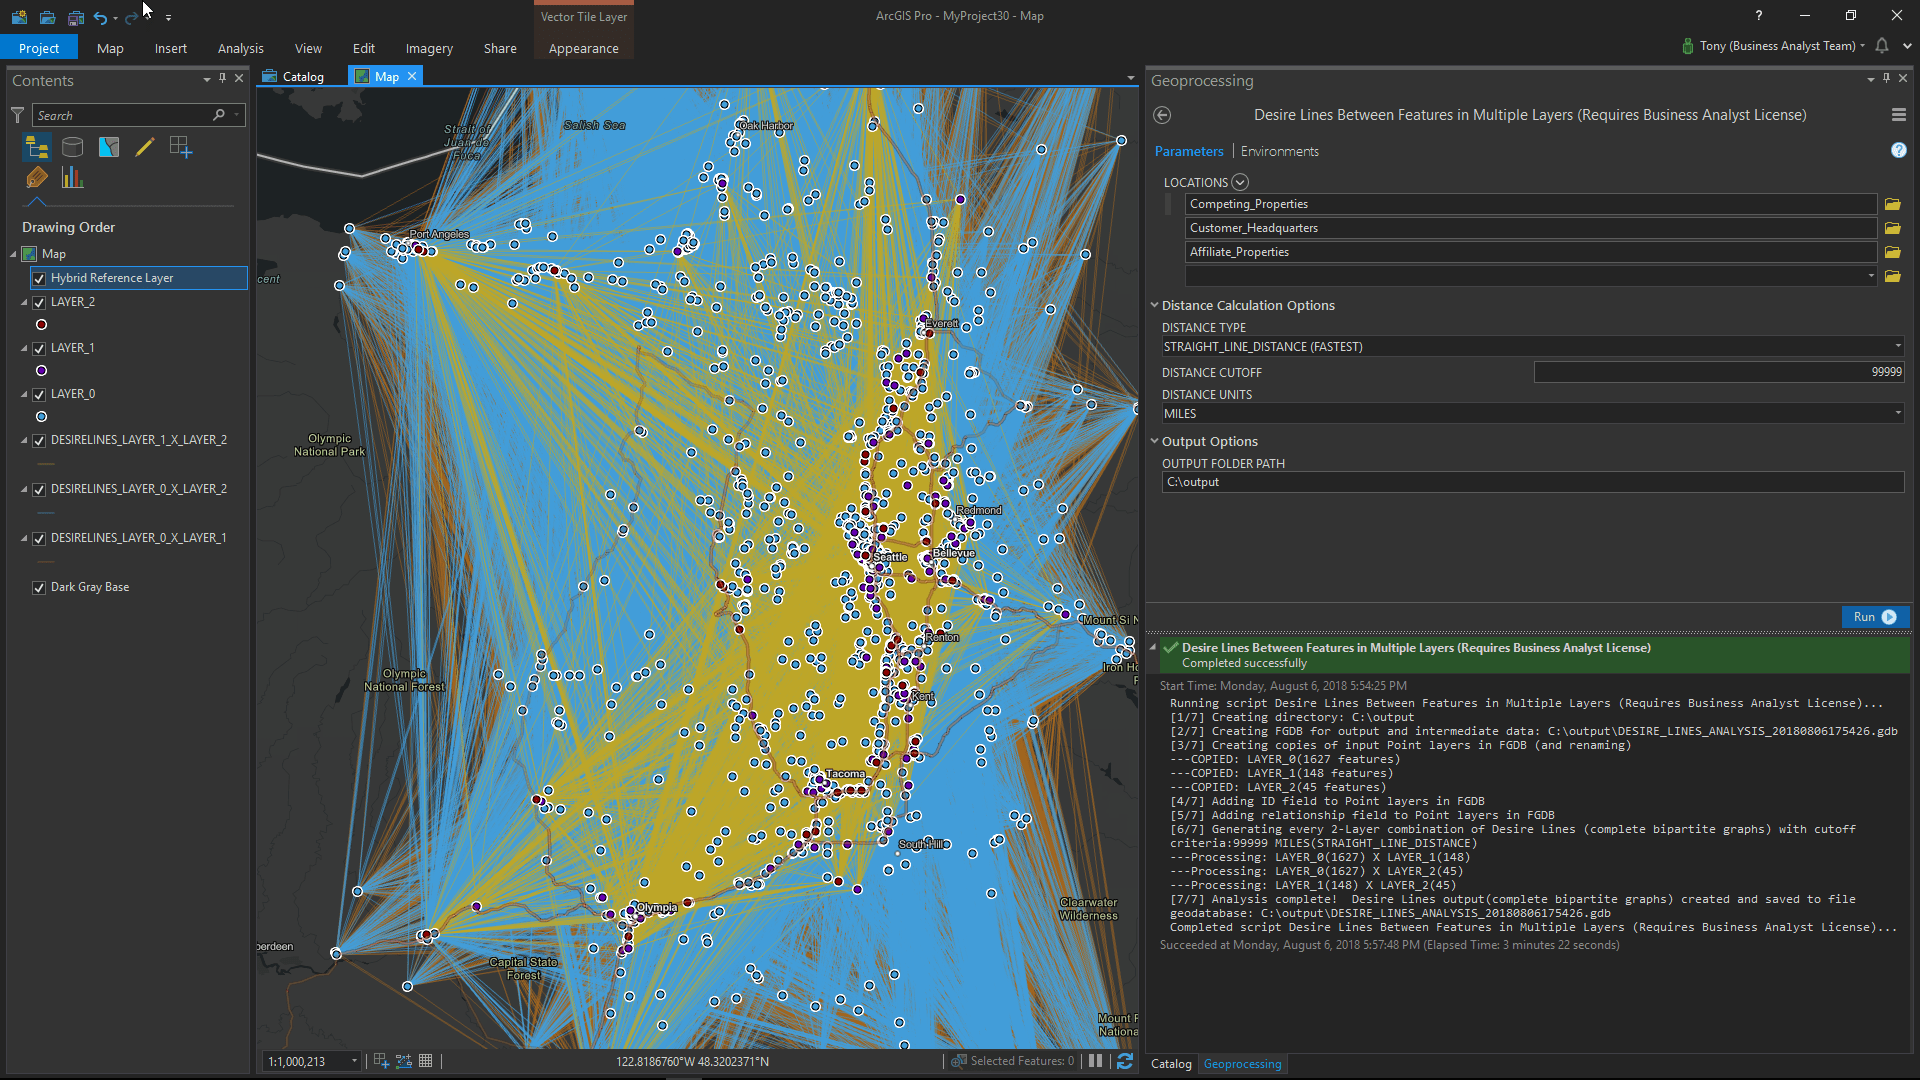Open the Geoprocessing hamburger menu
The image size is (1920, 1080).
[x=1899, y=115]
